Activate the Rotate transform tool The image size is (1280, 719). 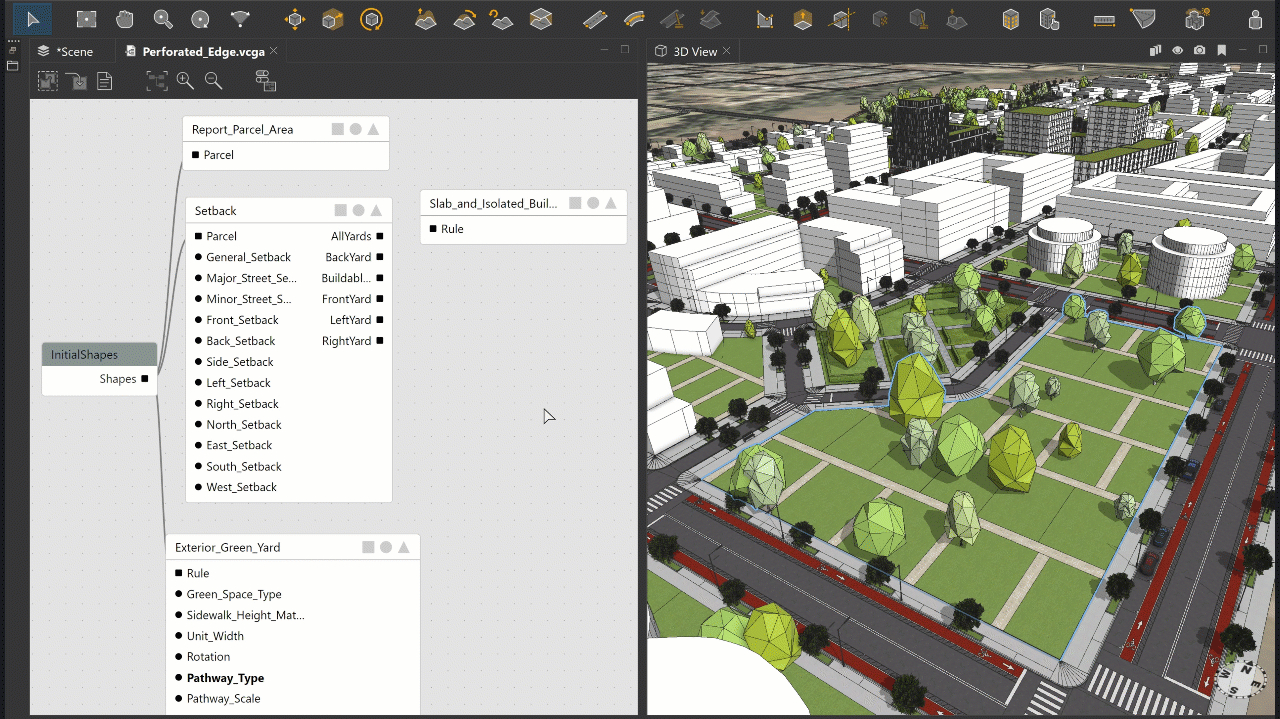tap(371, 19)
